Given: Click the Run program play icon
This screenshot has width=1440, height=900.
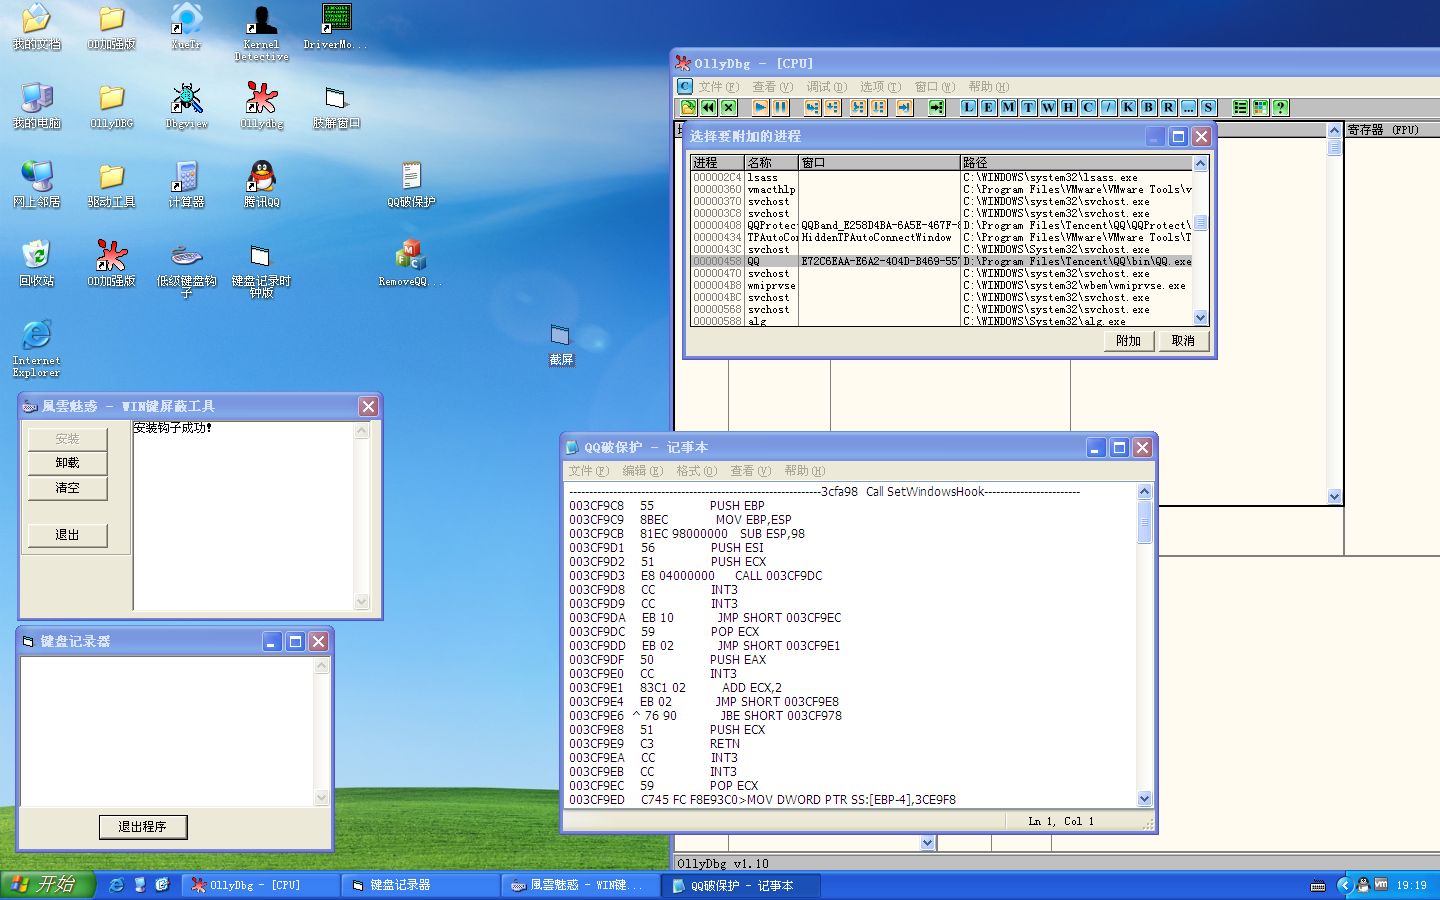Looking at the screenshot, I should (x=760, y=107).
